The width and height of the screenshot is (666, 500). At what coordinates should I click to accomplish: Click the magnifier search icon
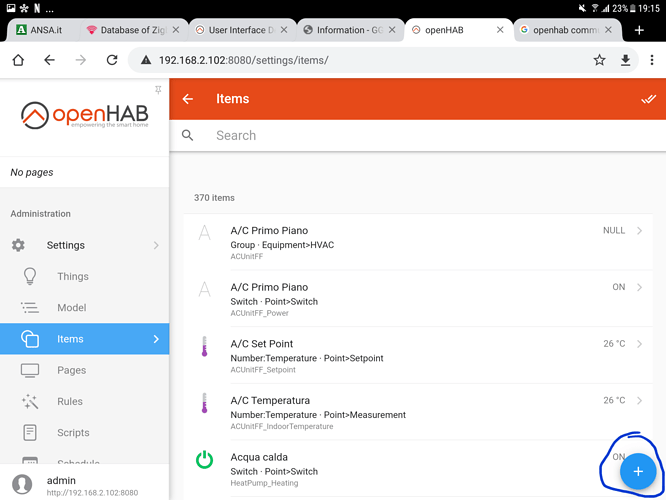(187, 136)
